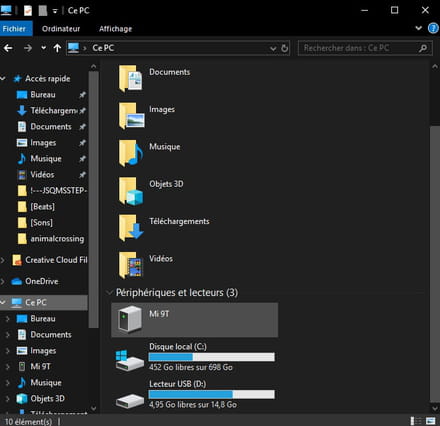The image size is (440, 426).
Task: Open the Fichier menu
Action: click(x=15, y=29)
